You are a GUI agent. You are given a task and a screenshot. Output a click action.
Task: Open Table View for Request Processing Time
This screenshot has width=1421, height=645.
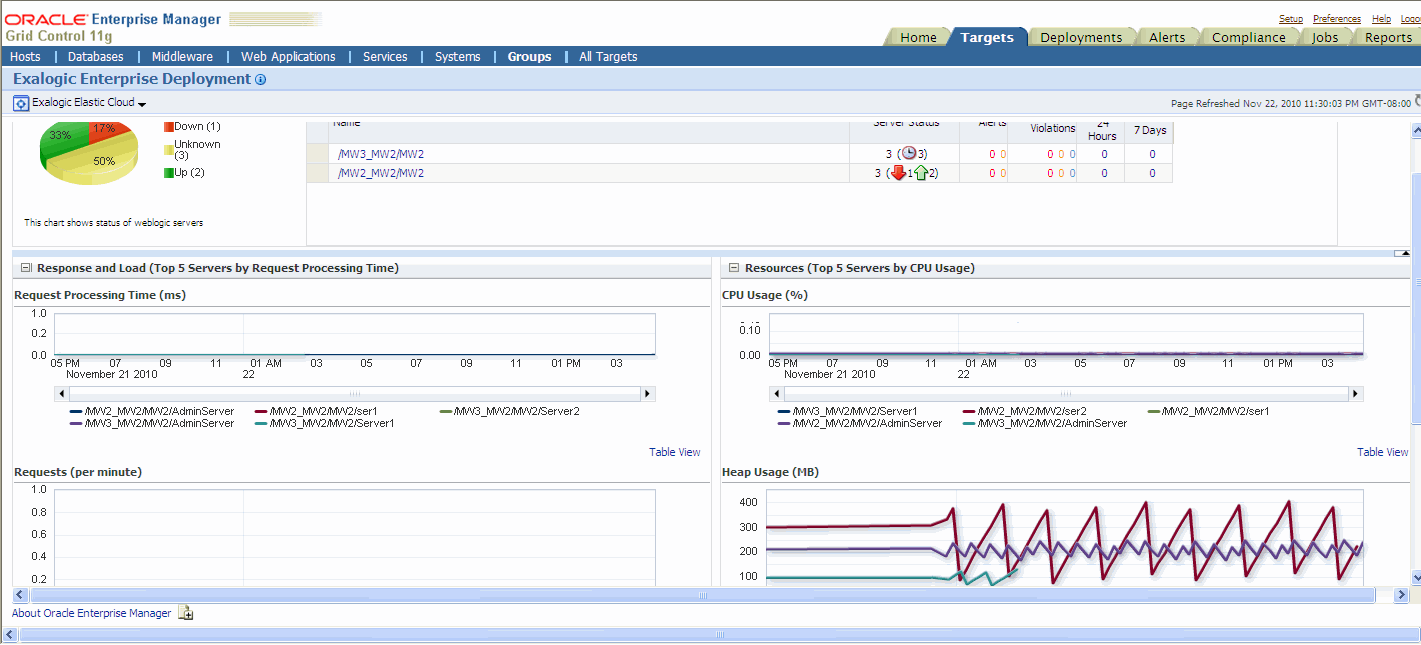(675, 452)
